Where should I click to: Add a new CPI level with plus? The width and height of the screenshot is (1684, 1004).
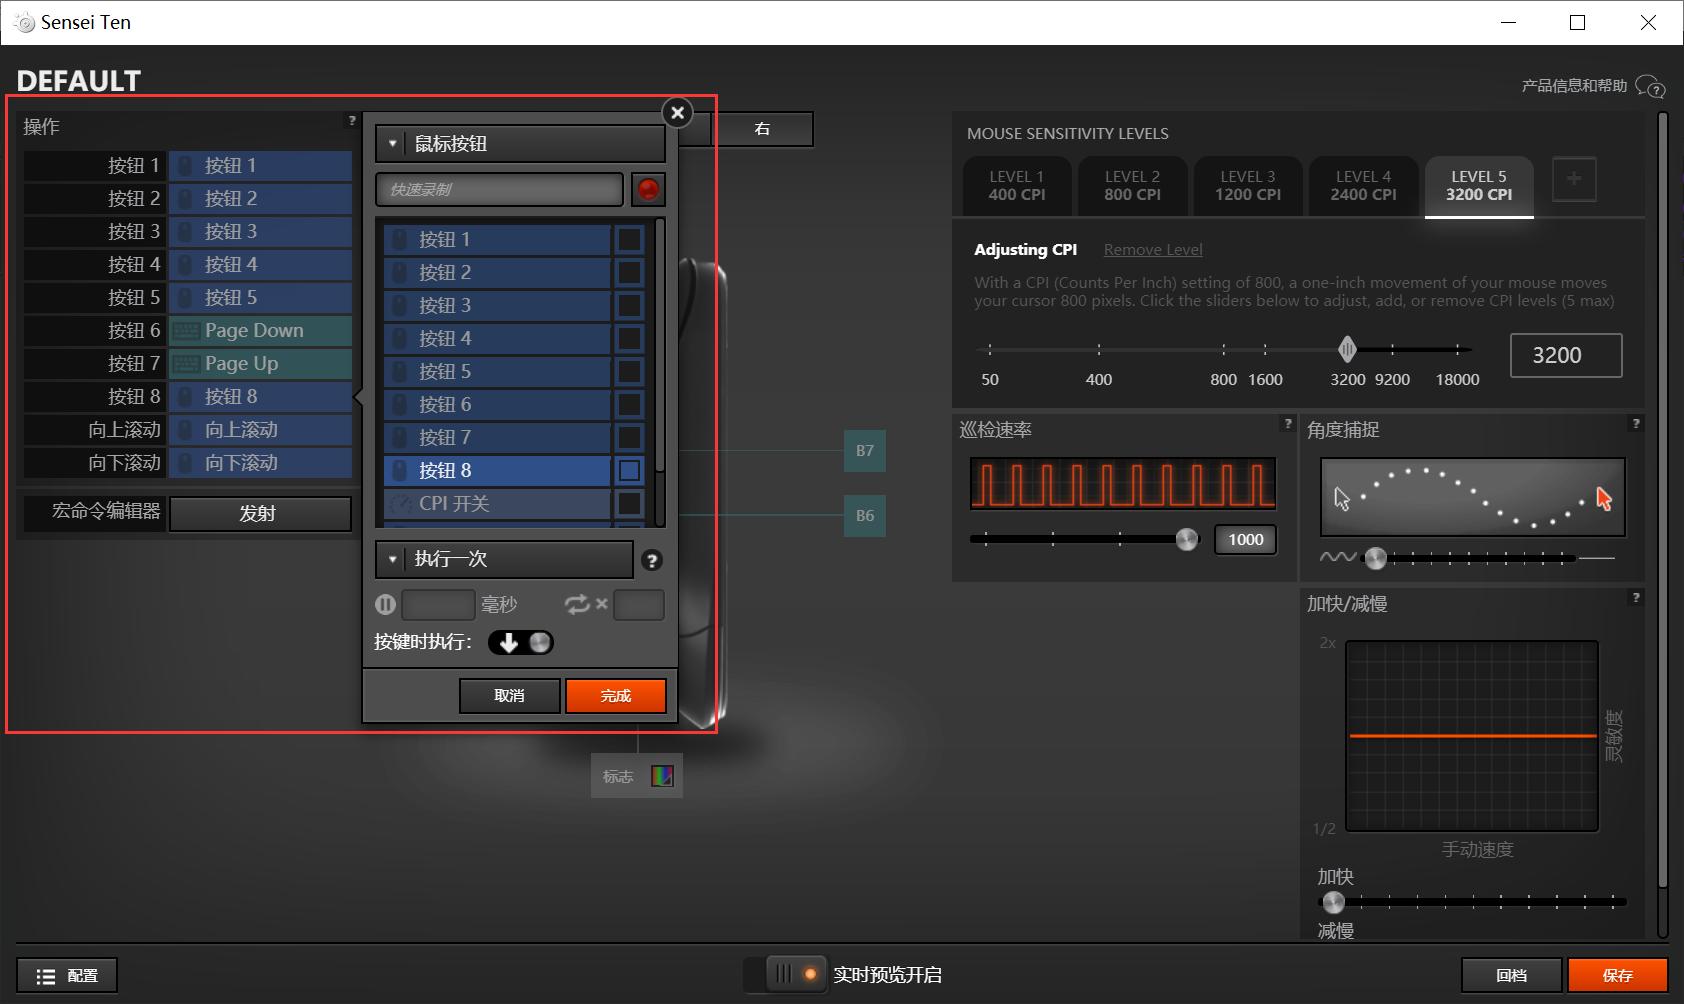tap(1573, 179)
